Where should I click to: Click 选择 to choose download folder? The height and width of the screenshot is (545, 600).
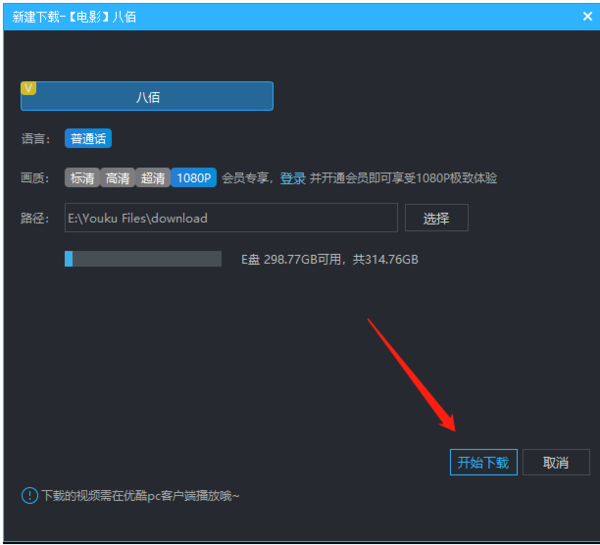tap(437, 218)
